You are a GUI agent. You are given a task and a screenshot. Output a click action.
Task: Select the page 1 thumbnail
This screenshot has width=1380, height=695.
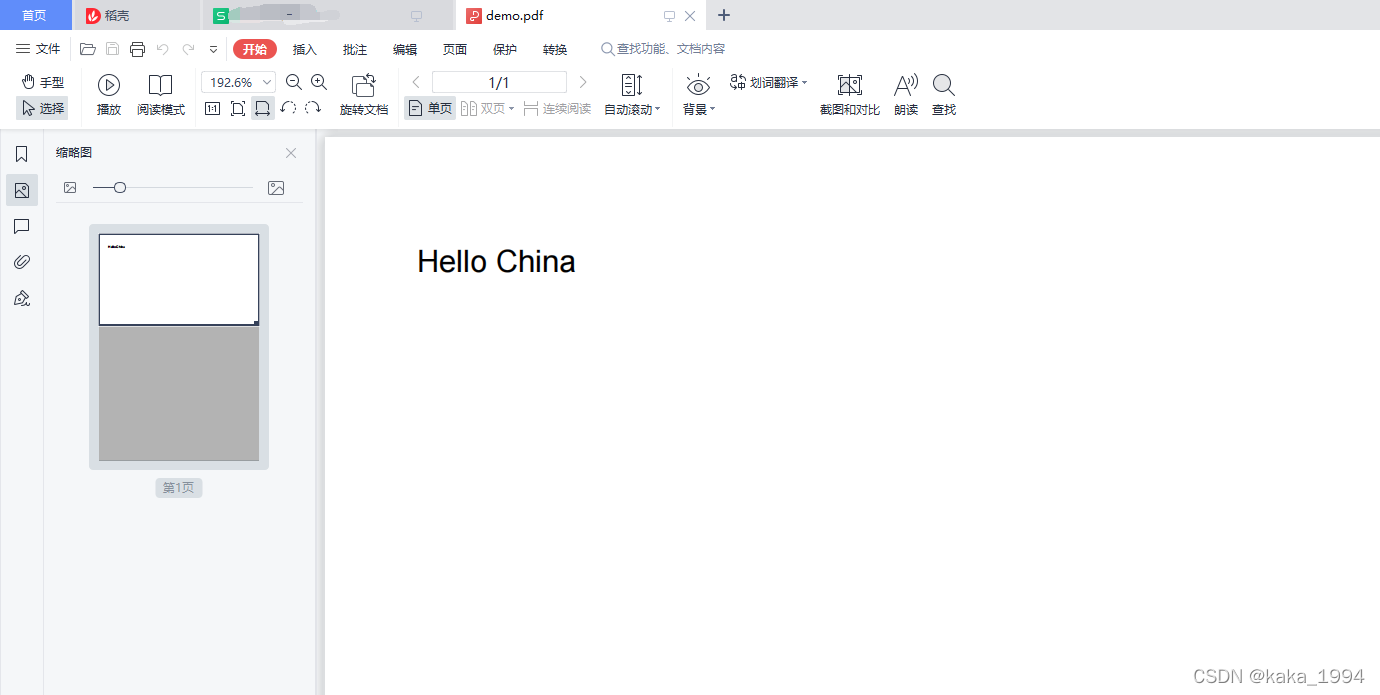pyautogui.click(x=178, y=345)
